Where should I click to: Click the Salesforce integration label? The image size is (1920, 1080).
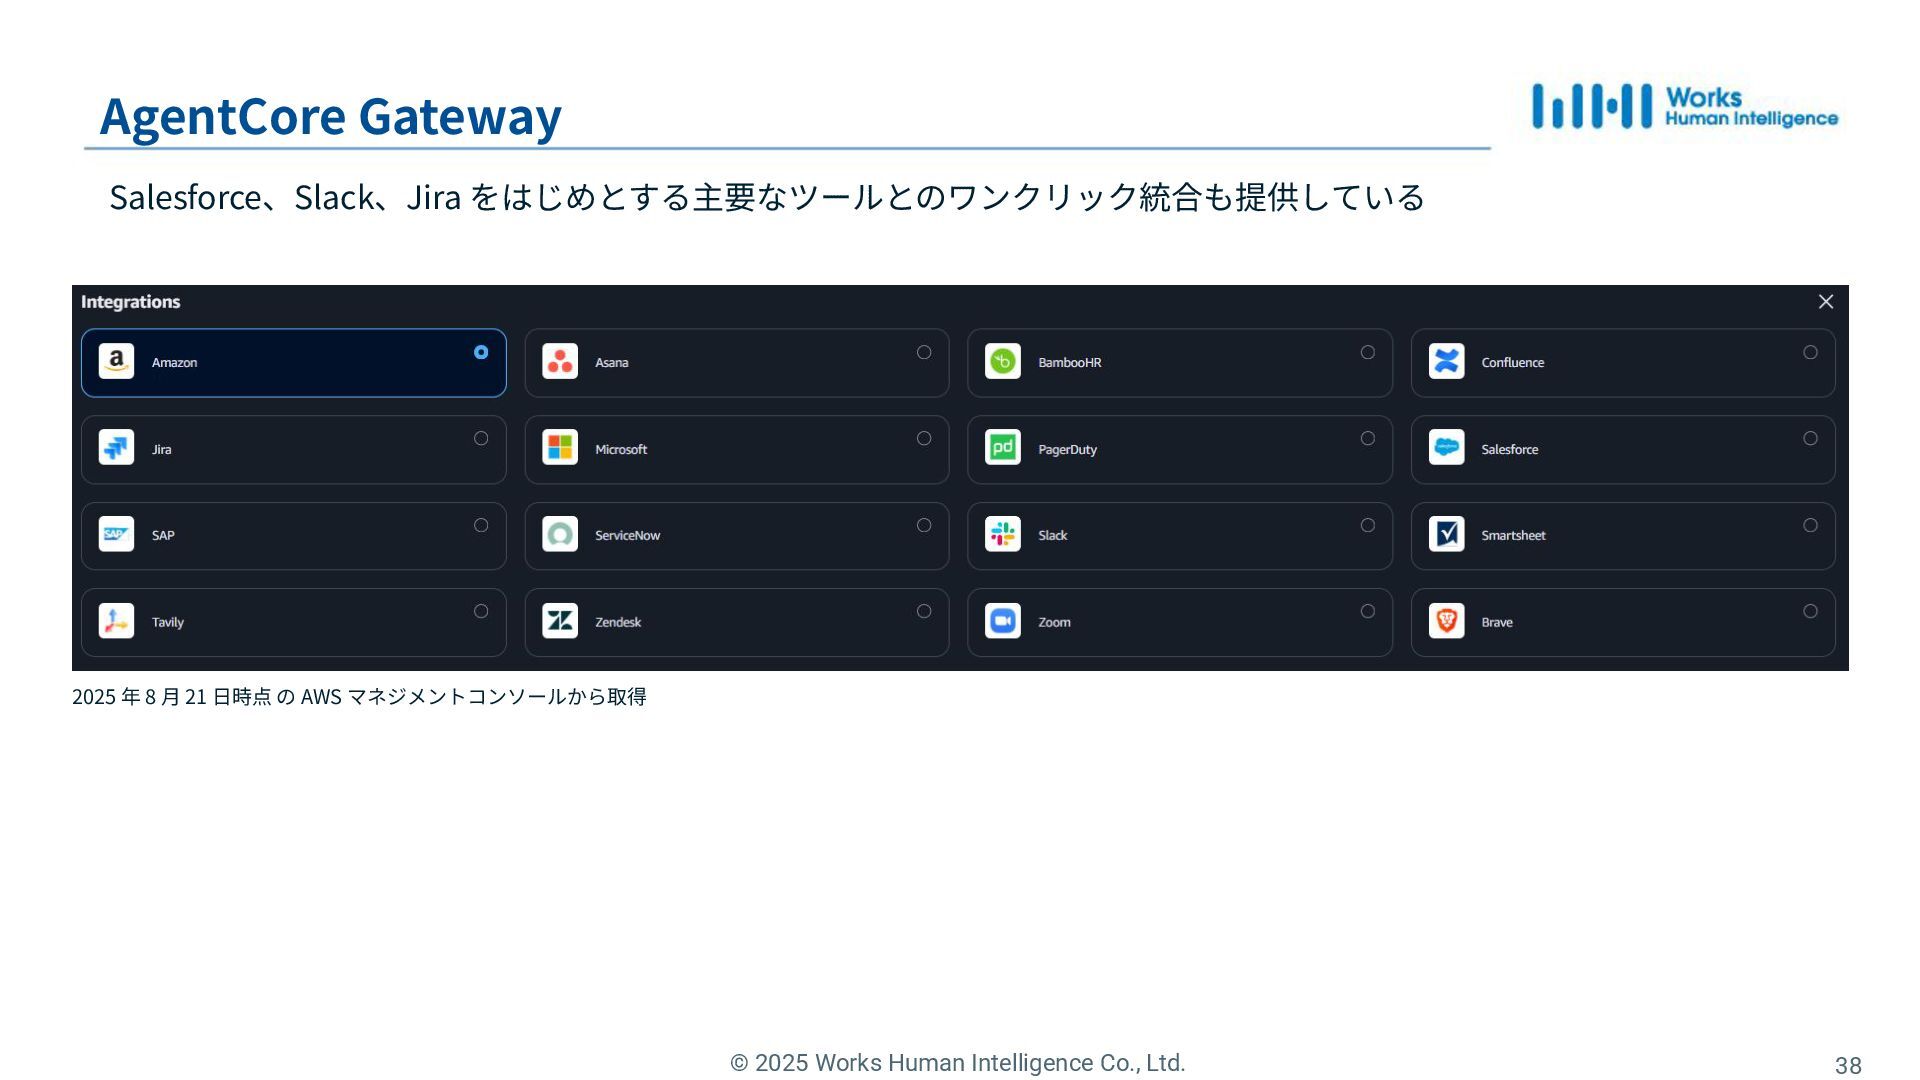pos(1509,450)
